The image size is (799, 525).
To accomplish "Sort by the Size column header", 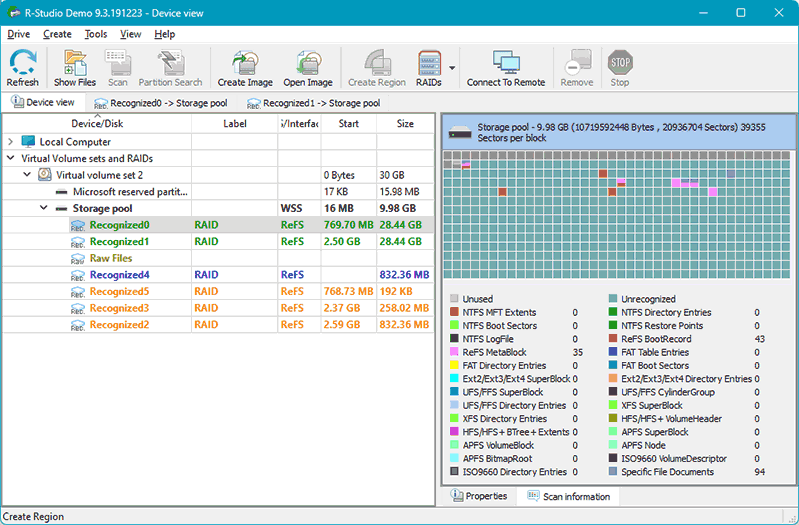I will pyautogui.click(x=405, y=123).
